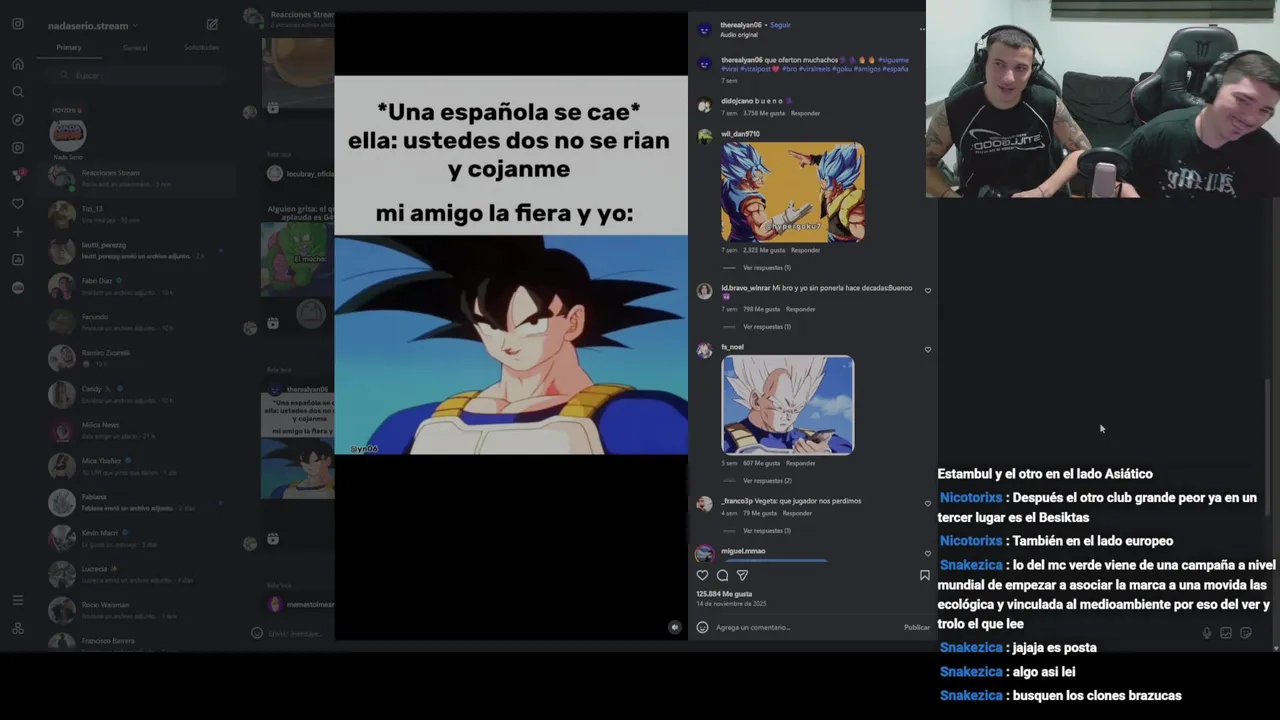Open wil_dan9710's Goku and Gogeta GIF

(793, 192)
